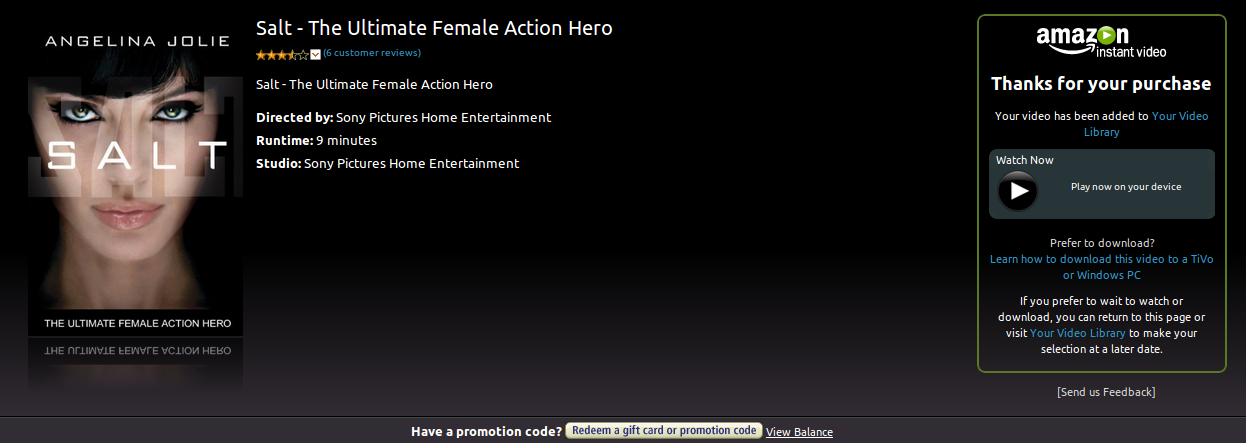
Task: Click the Amazon Instant Video logo
Action: (1101, 42)
